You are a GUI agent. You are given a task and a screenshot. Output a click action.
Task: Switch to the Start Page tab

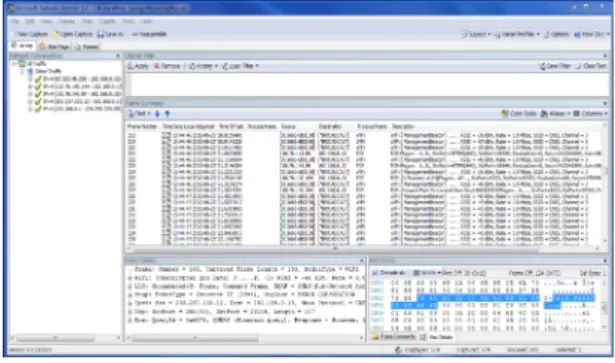point(55,47)
